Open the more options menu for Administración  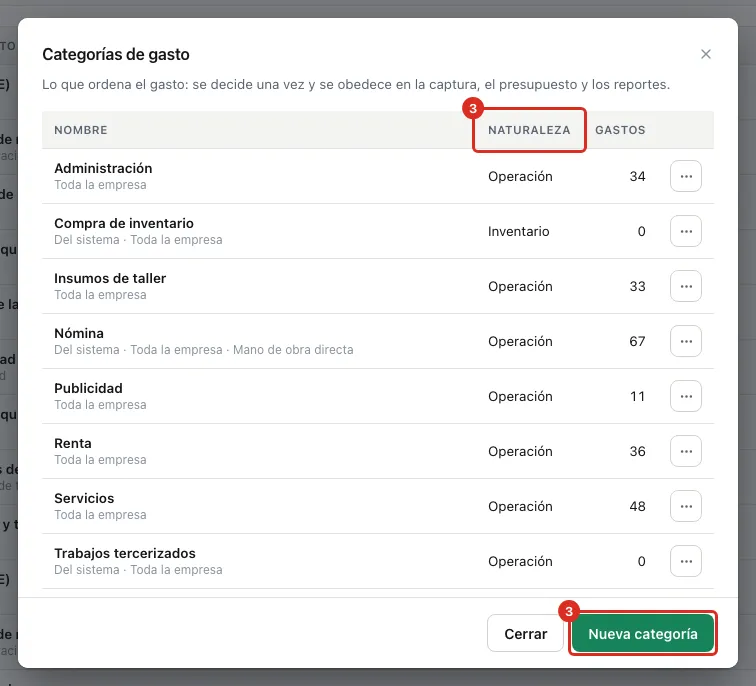686,176
